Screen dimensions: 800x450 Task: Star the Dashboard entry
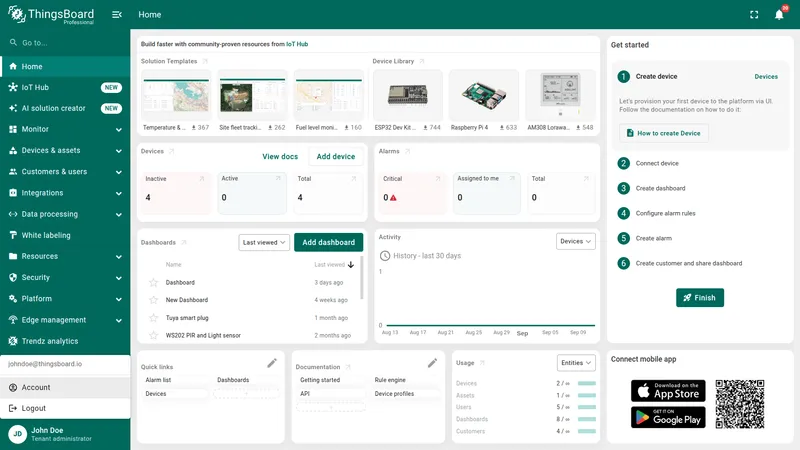pyautogui.click(x=153, y=282)
